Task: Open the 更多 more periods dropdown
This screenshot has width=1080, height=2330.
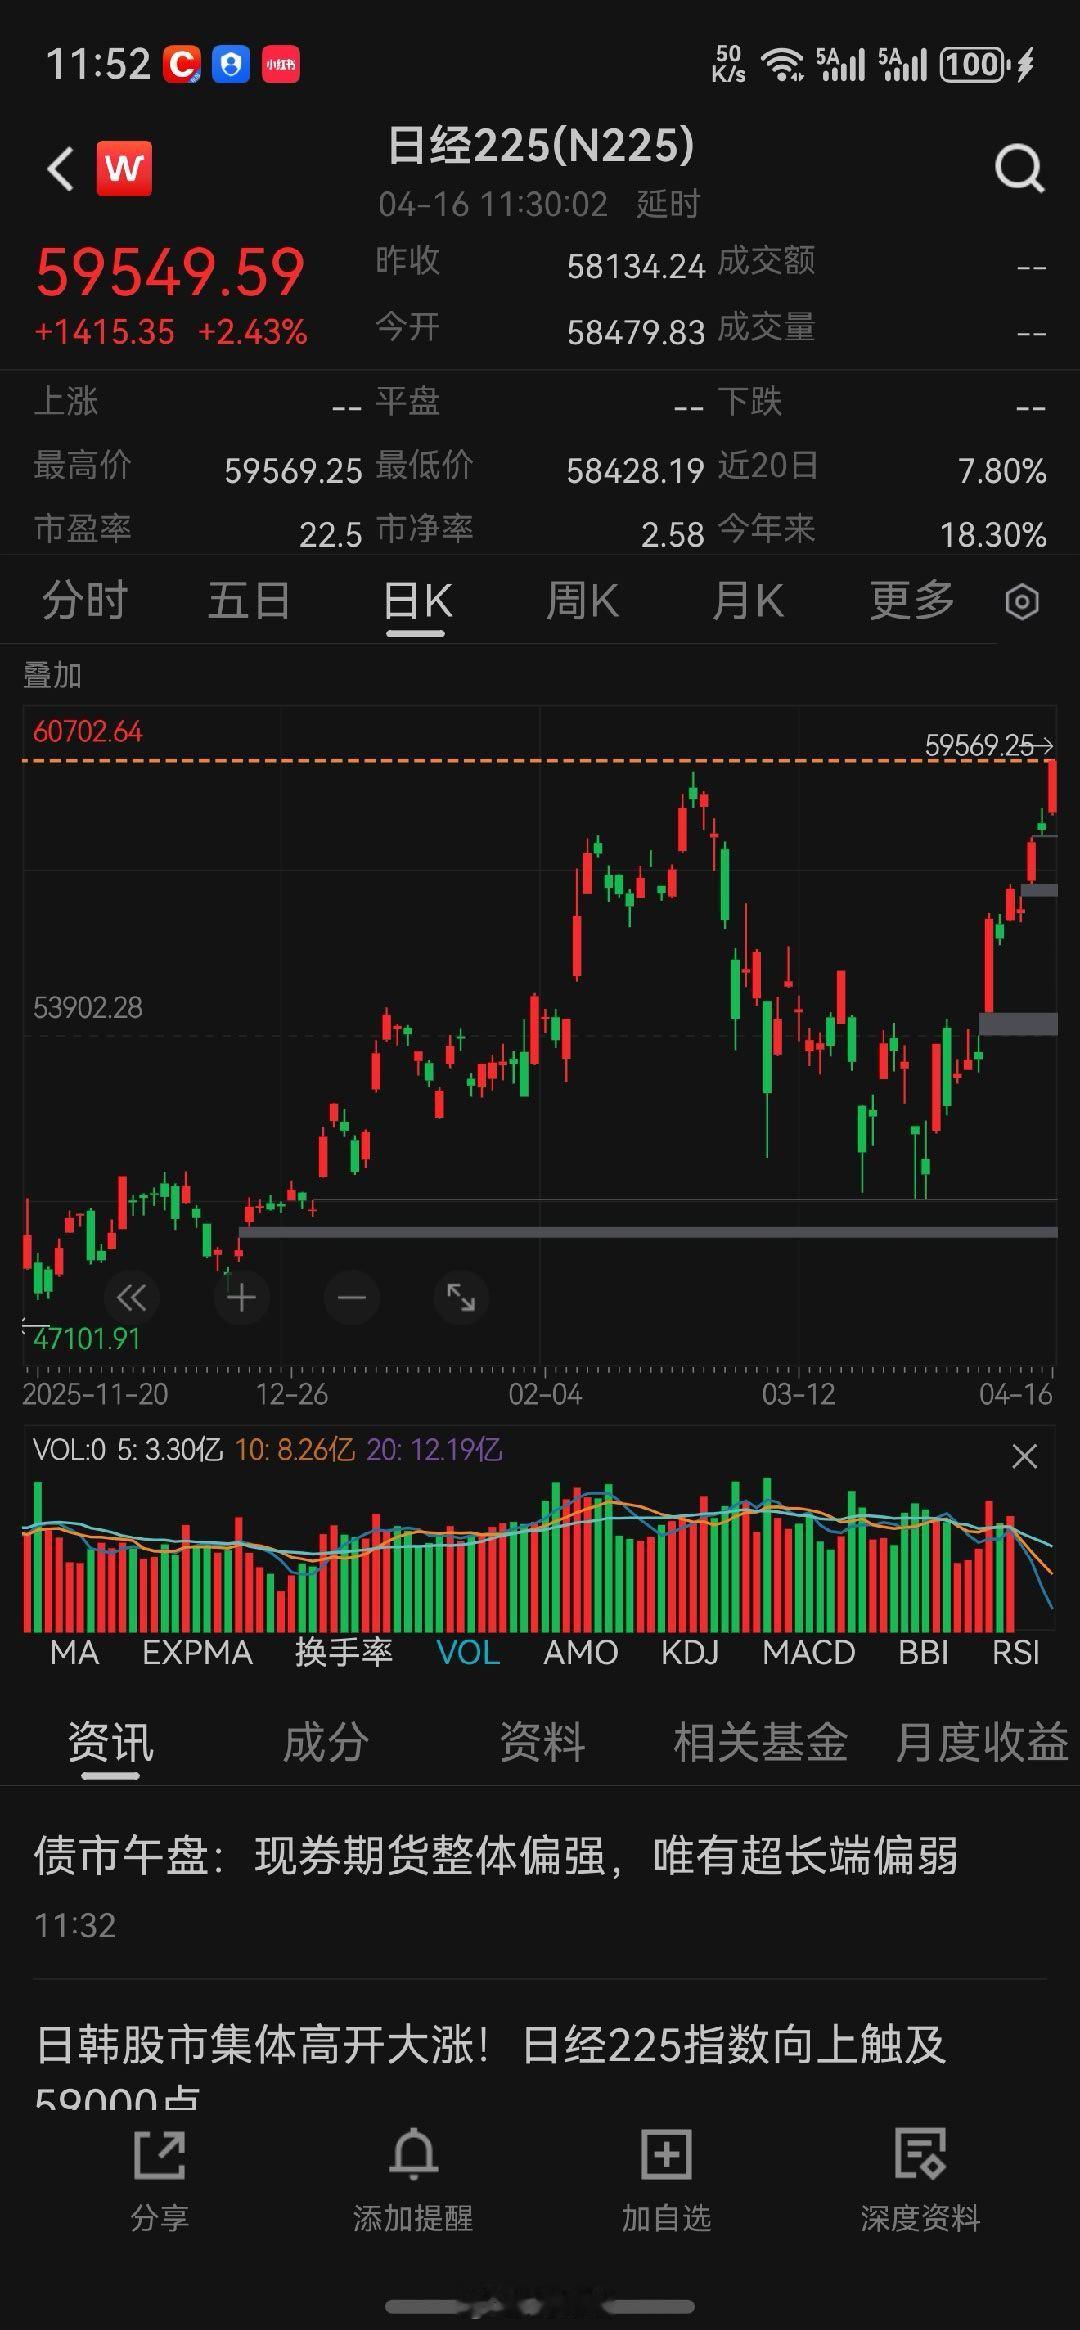Action: click(x=912, y=601)
